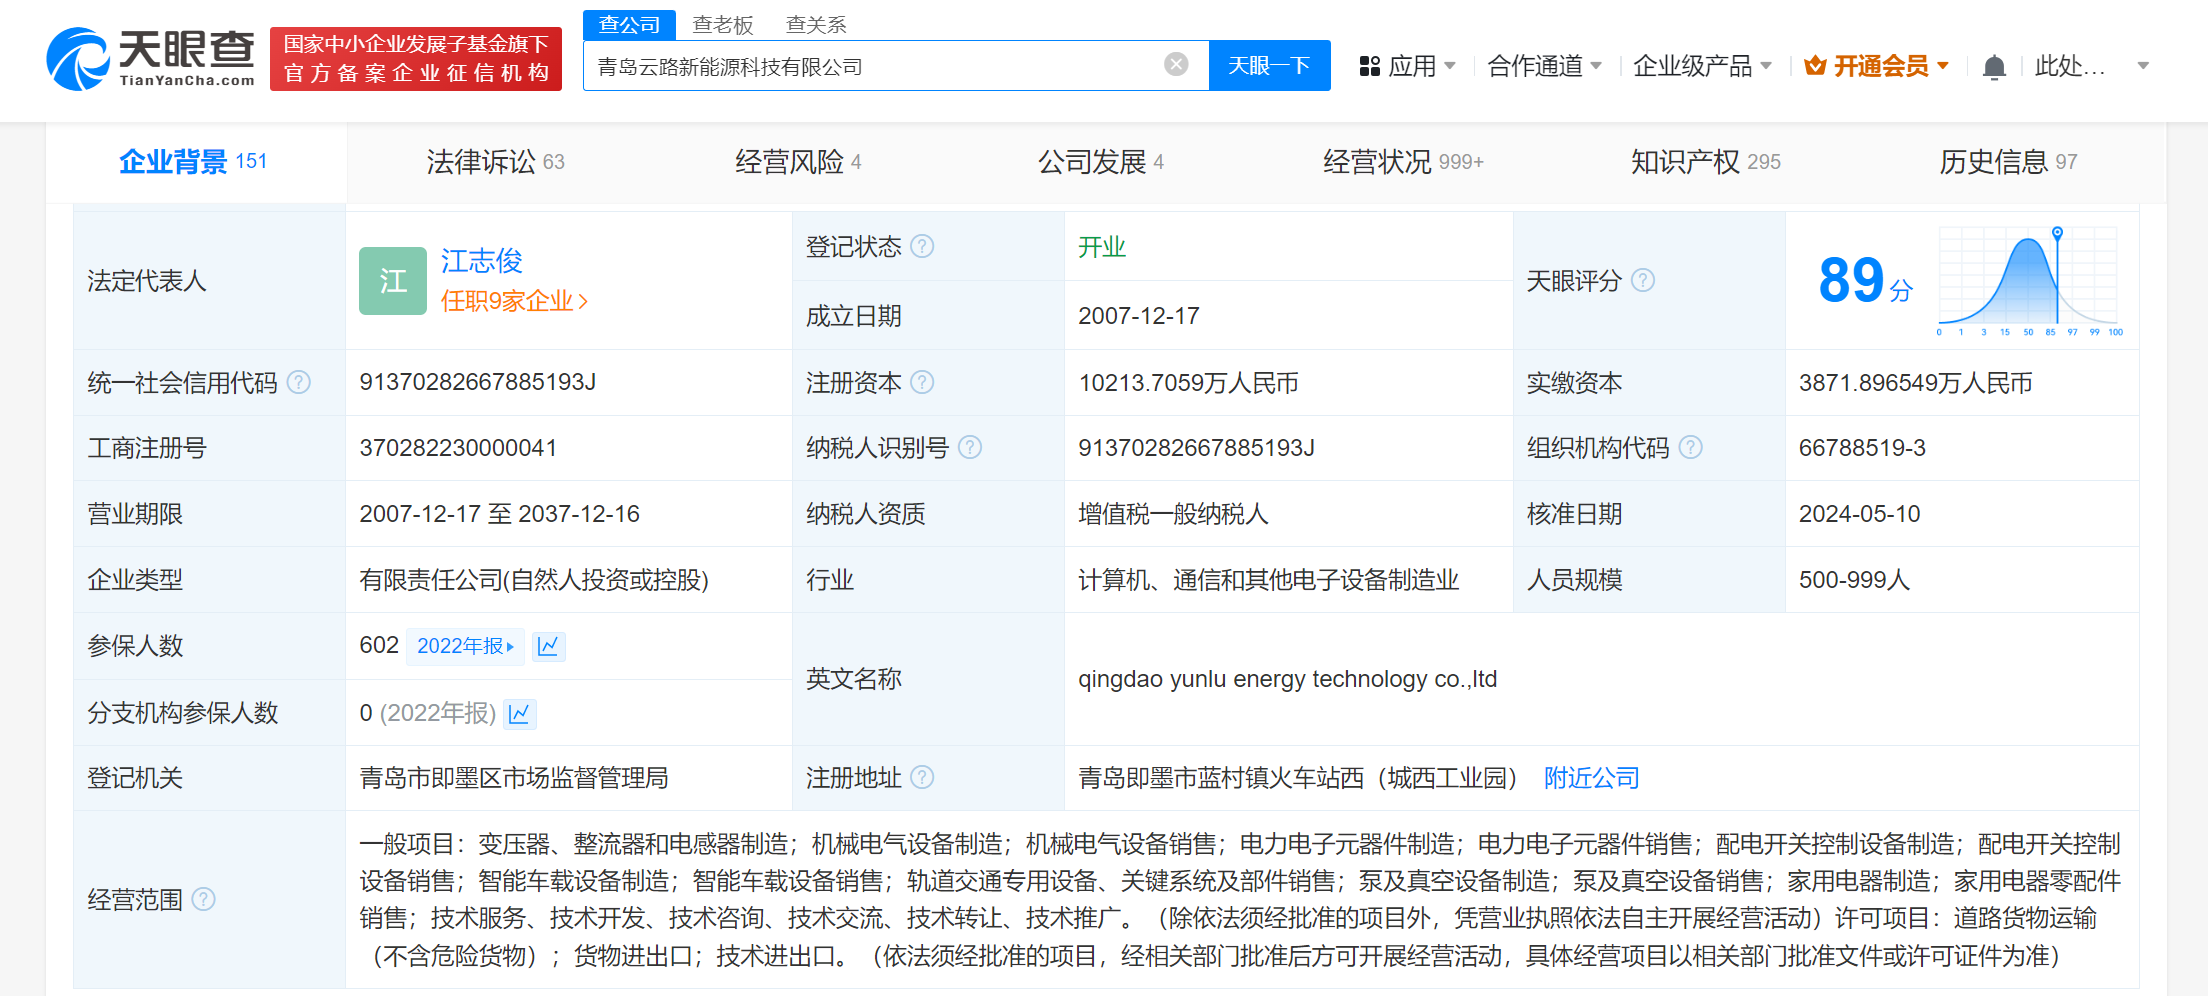The height and width of the screenshot is (996, 2208).
Task: Click the 天眼一下 search button
Action: pos(1269,64)
